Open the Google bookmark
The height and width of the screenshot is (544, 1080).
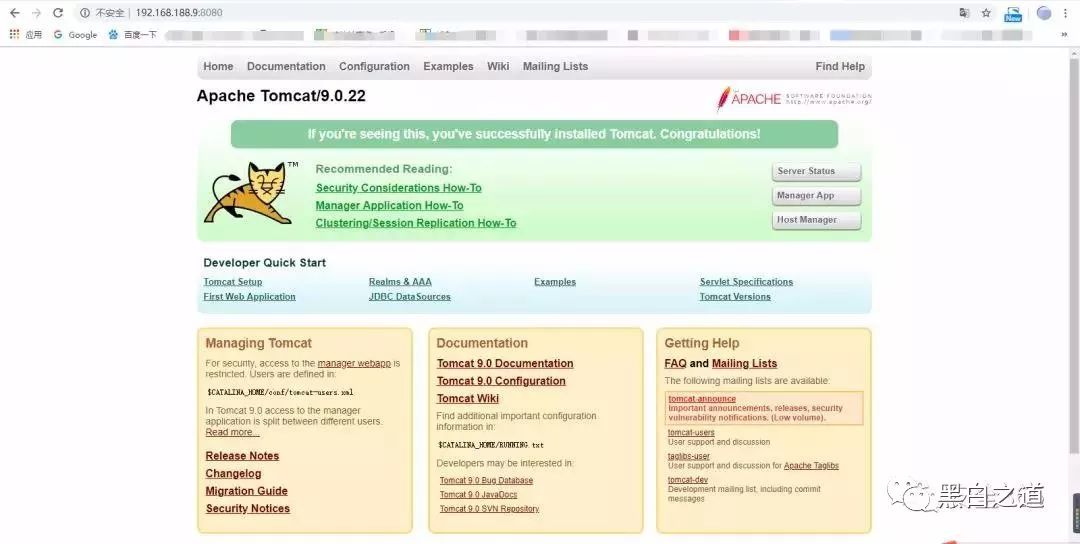[76, 34]
